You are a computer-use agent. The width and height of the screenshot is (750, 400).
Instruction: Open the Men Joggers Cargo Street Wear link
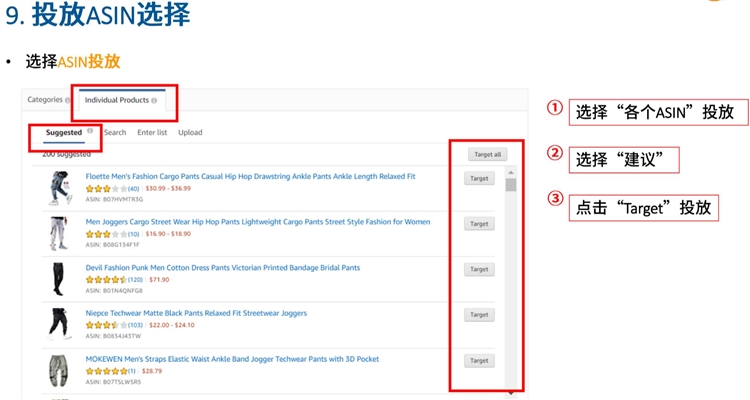[258, 222]
